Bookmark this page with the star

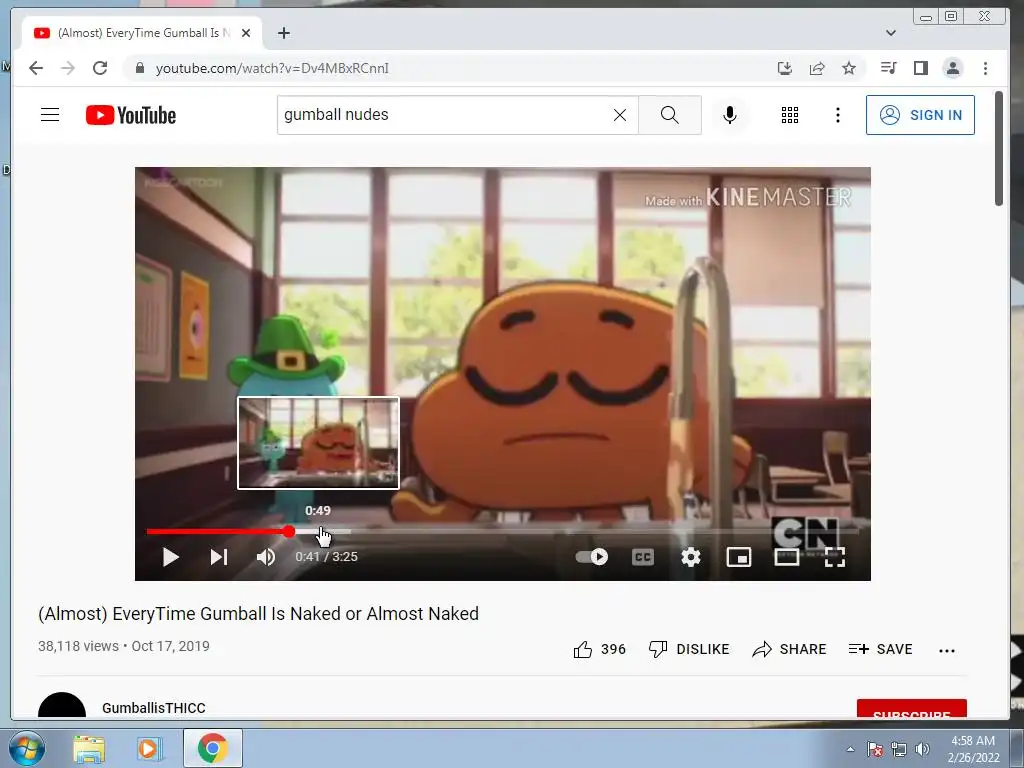[x=849, y=68]
